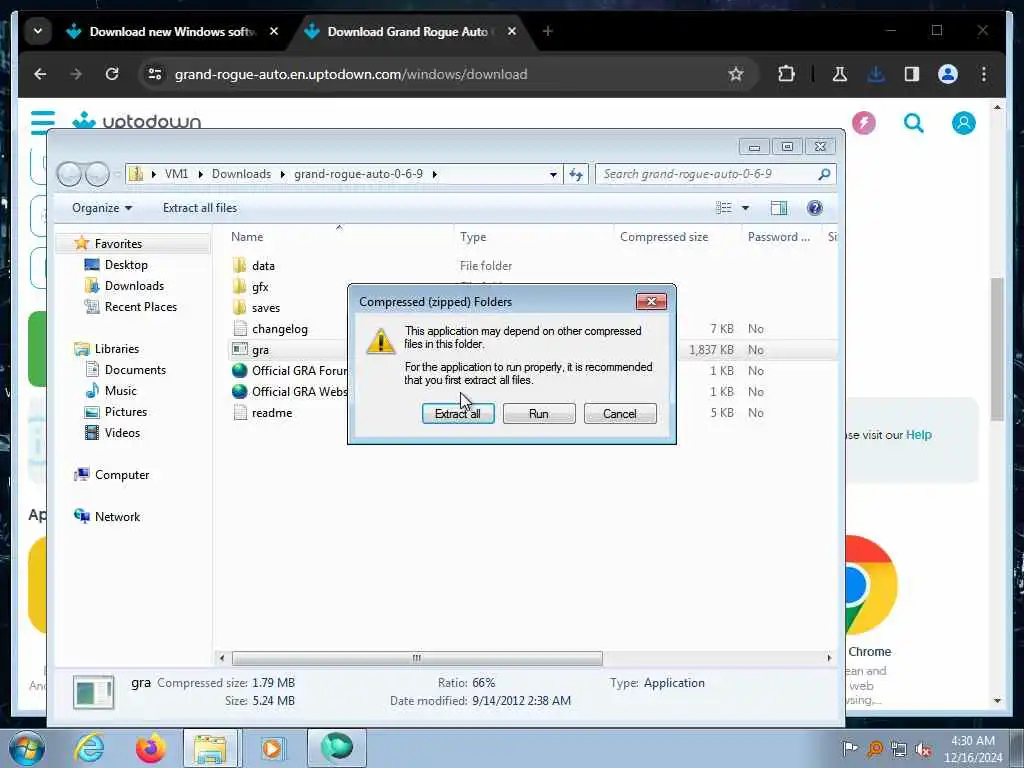This screenshot has width=1024, height=768.
Task: Open Explorer help question mark icon
Action: [x=814, y=208]
